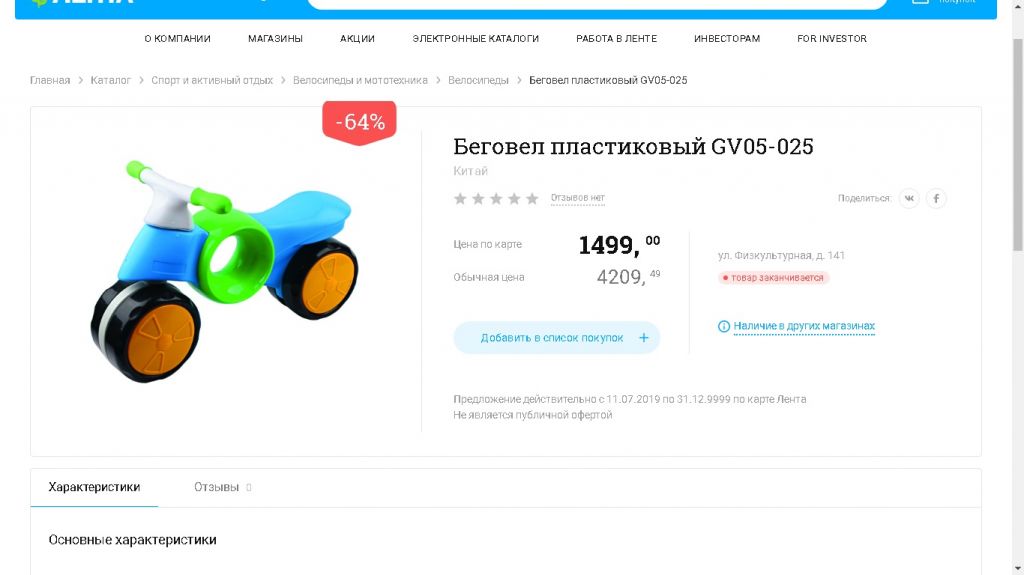Go to Велосипеды и мототехника breadcrumb
Viewport: 1024px width, 575px height.
(360, 80)
